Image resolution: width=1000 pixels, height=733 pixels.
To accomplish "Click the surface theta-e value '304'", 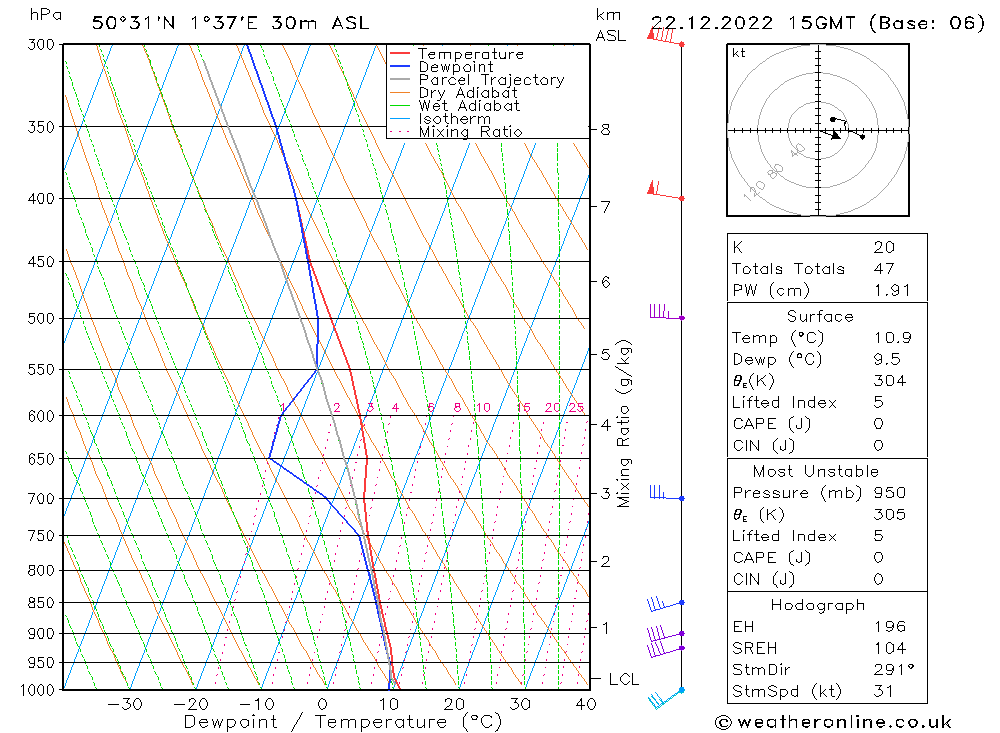I will tap(890, 381).
